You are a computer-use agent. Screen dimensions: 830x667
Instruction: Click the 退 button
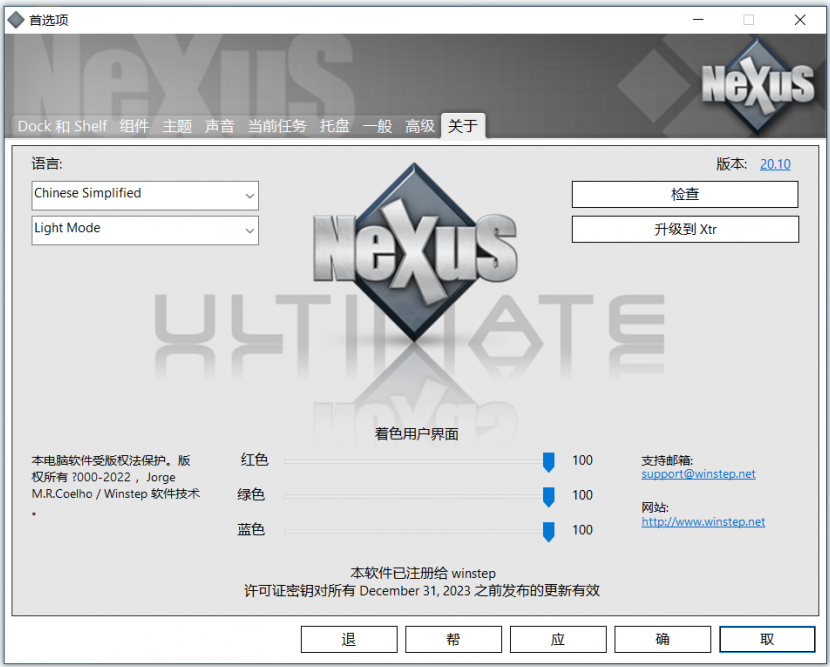click(x=349, y=639)
